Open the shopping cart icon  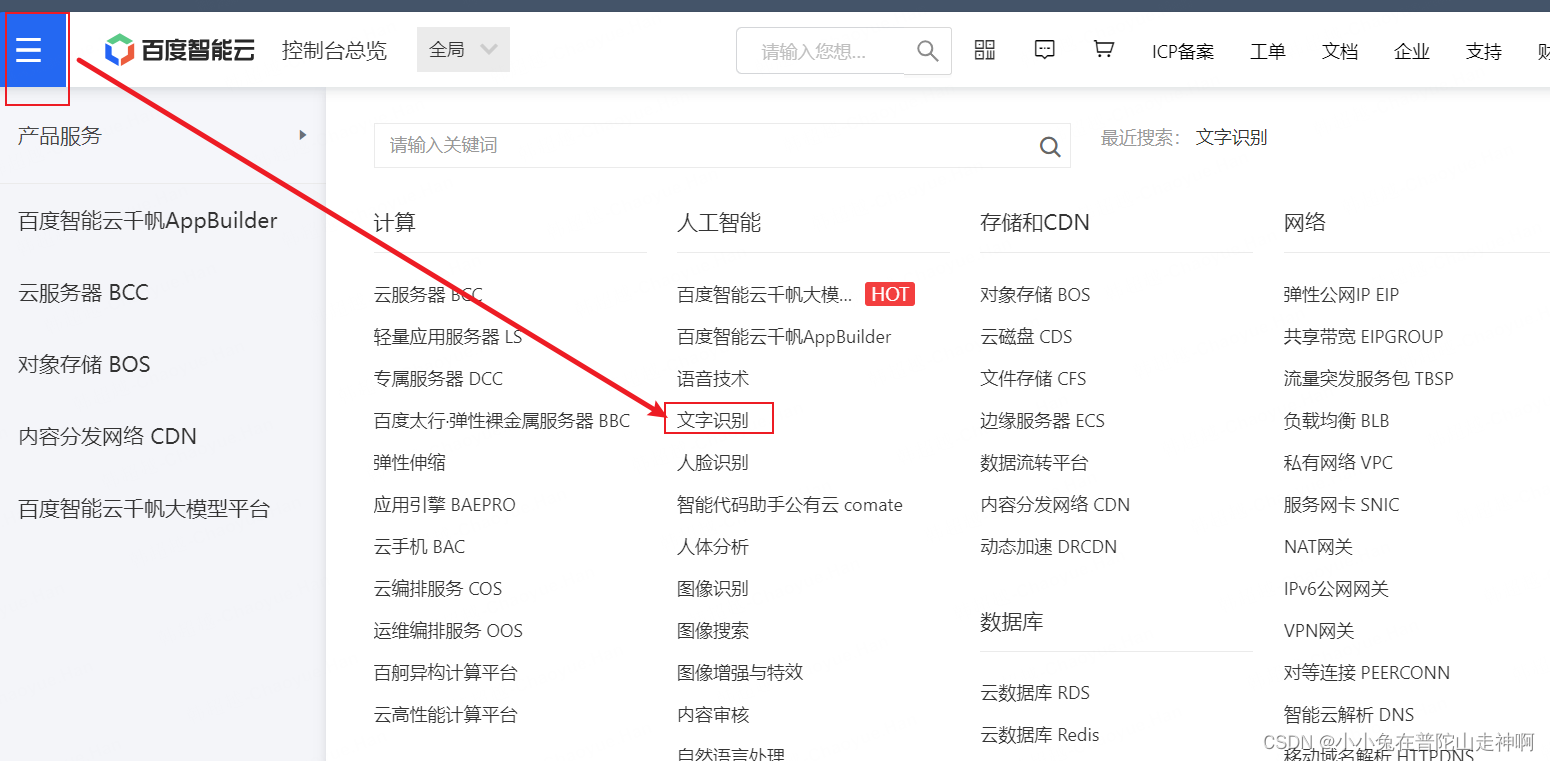[x=1104, y=50]
